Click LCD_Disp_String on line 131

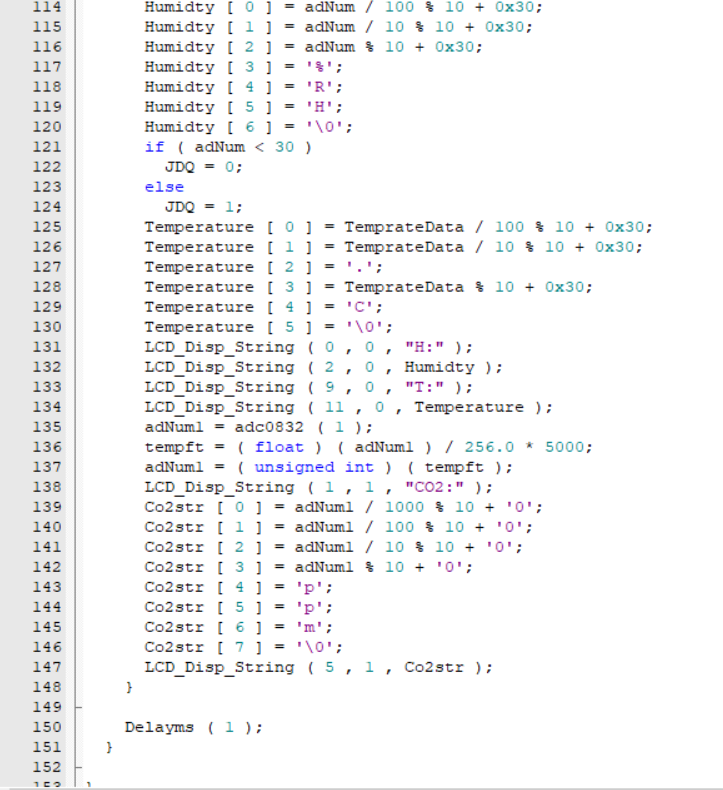(x=219, y=347)
